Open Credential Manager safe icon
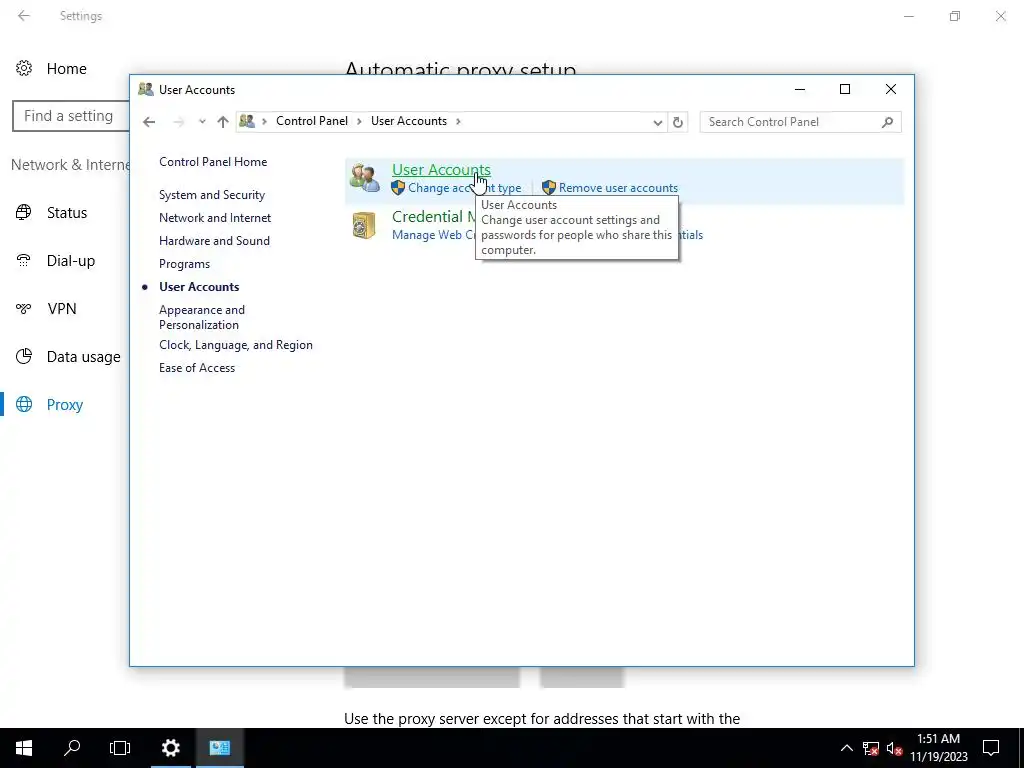This screenshot has height=768, width=1024. click(x=364, y=225)
